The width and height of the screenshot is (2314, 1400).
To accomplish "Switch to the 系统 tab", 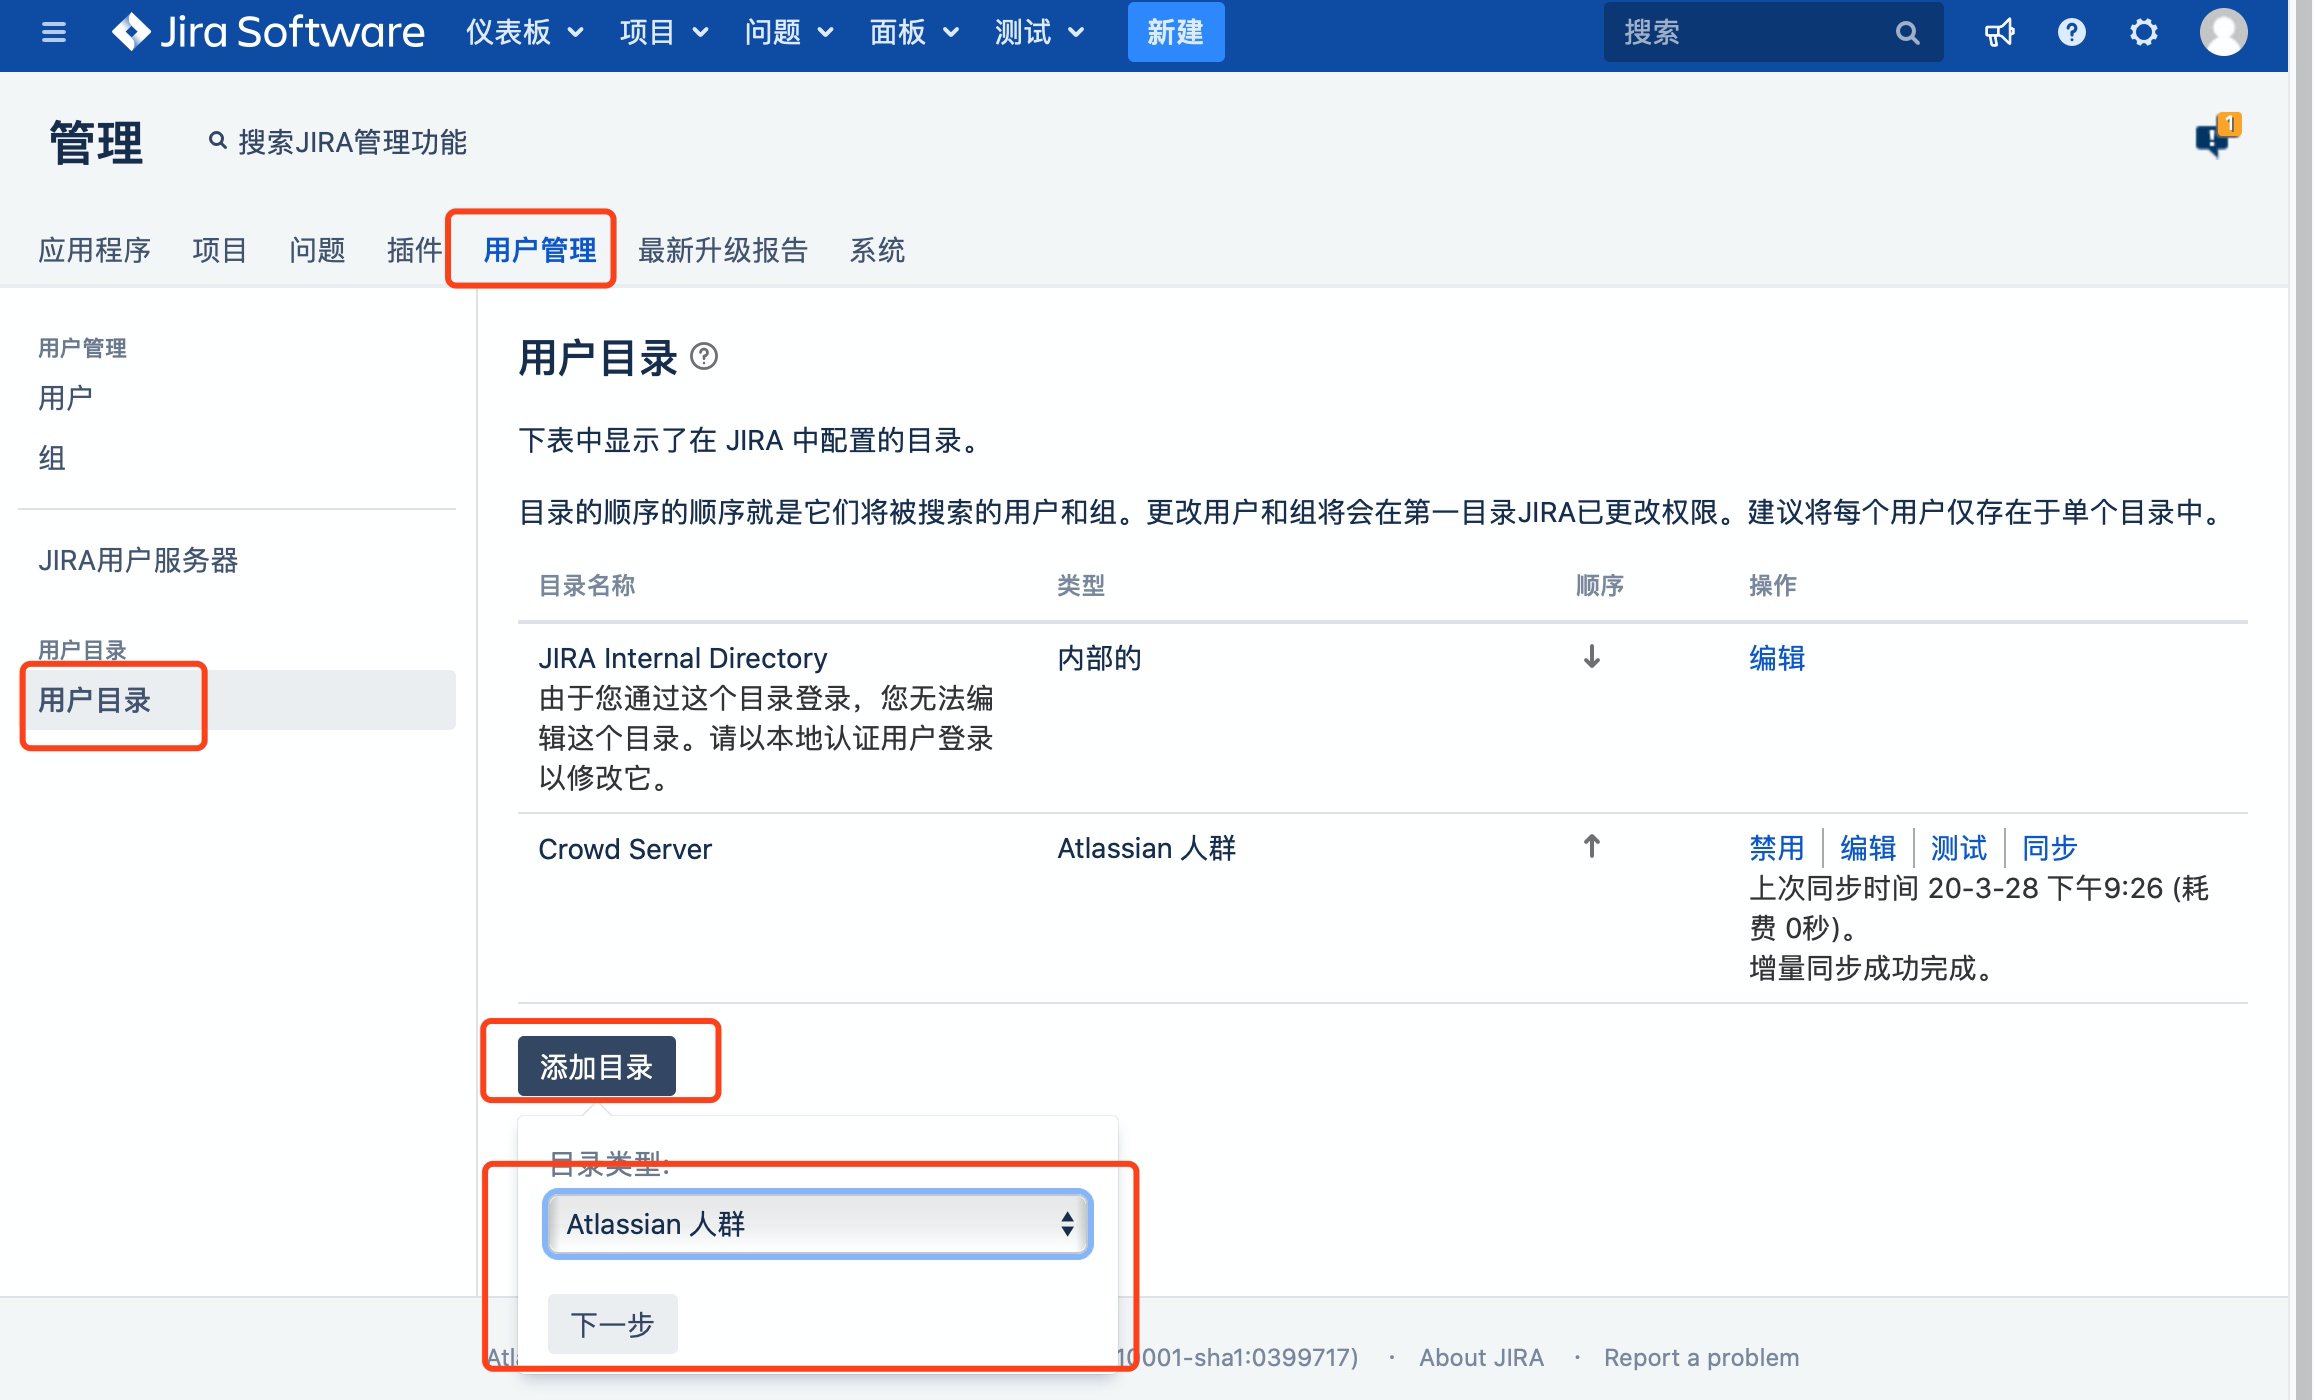I will pos(878,250).
